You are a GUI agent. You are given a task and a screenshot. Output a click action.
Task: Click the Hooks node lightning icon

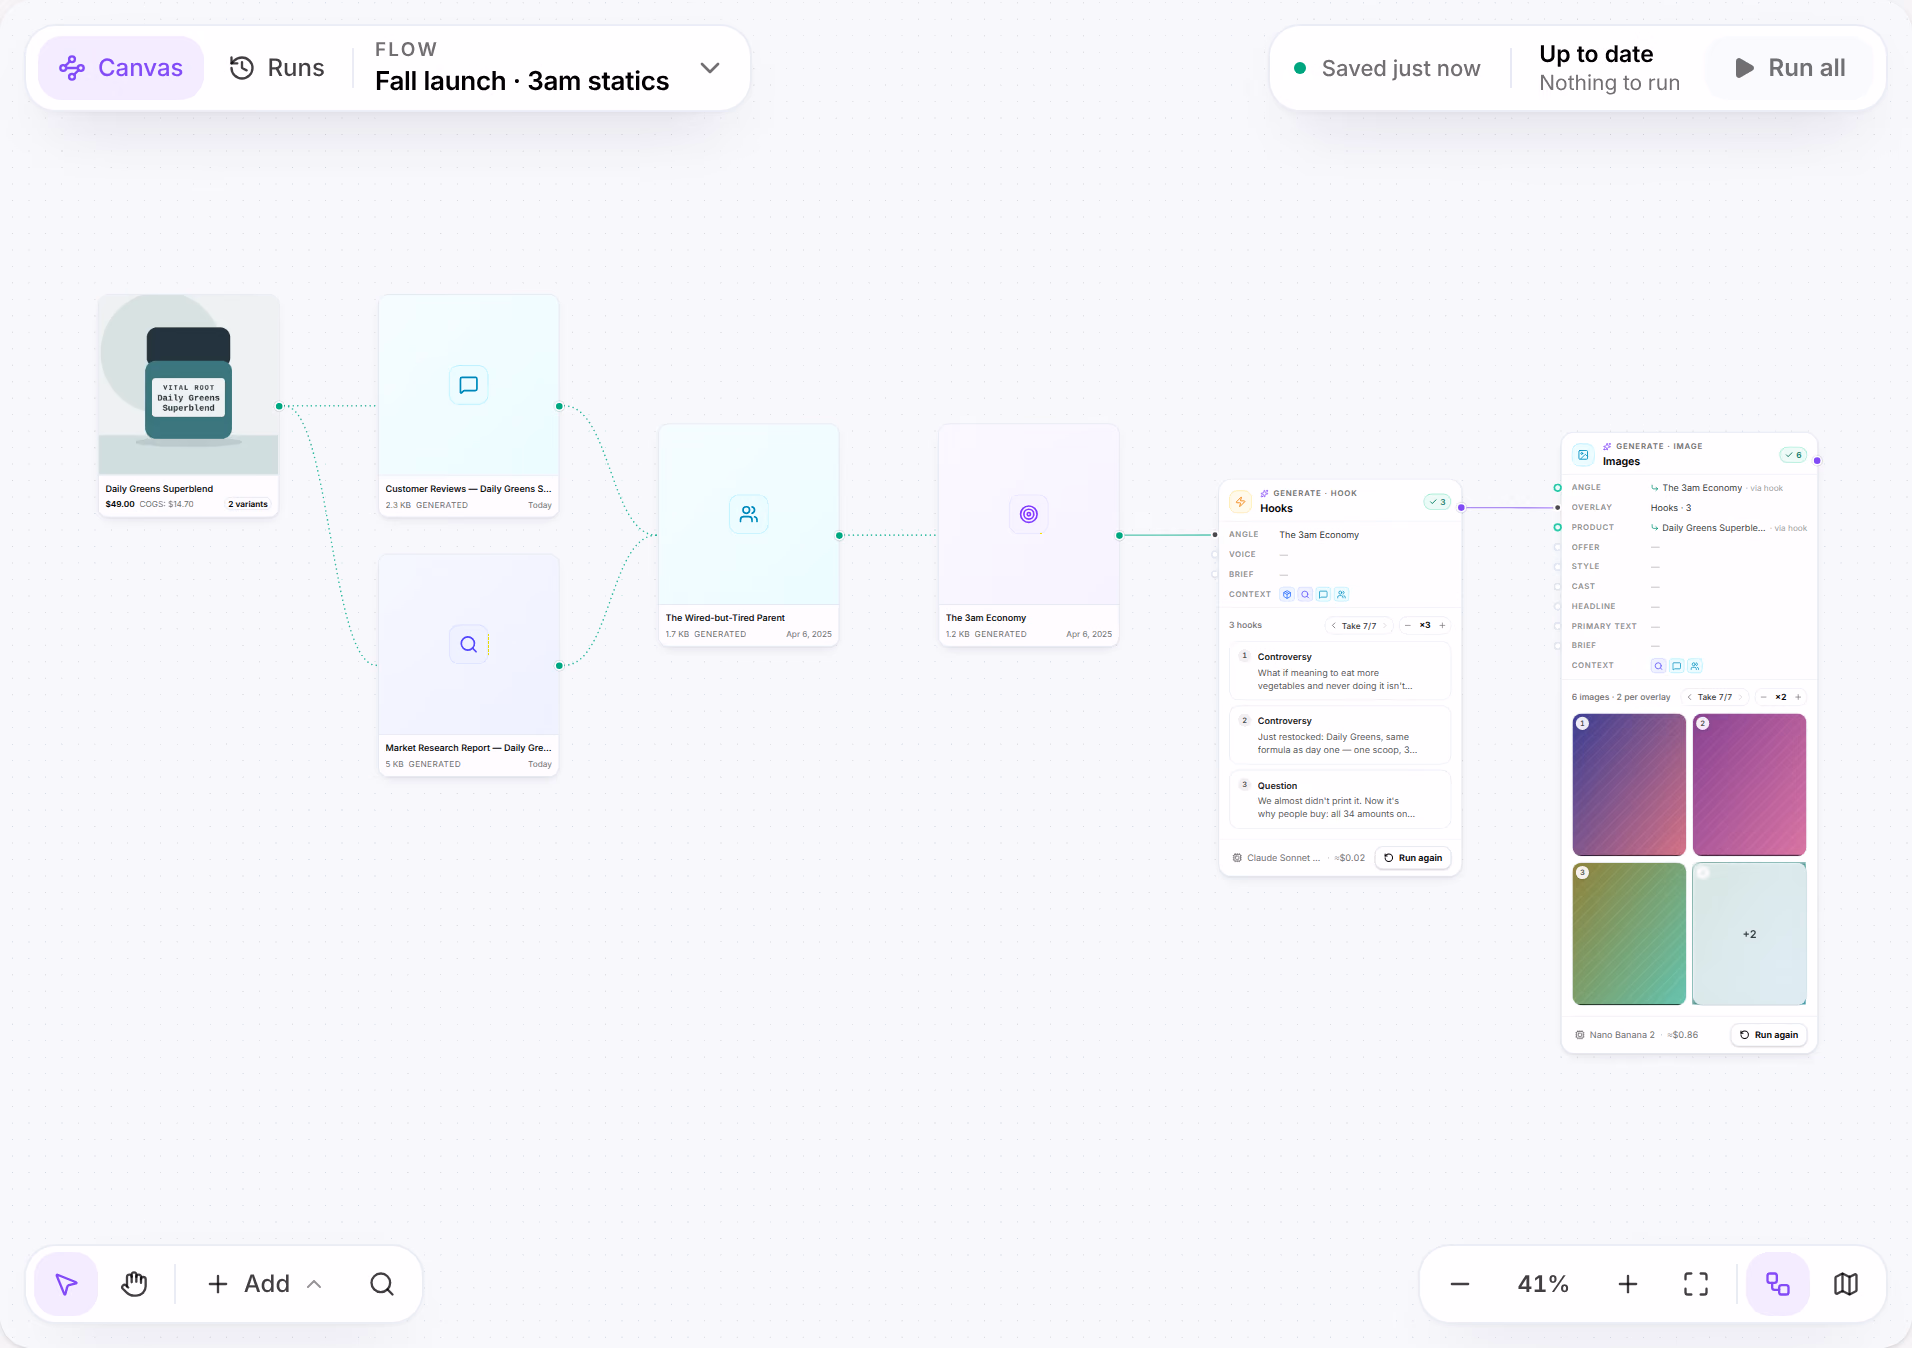point(1240,502)
